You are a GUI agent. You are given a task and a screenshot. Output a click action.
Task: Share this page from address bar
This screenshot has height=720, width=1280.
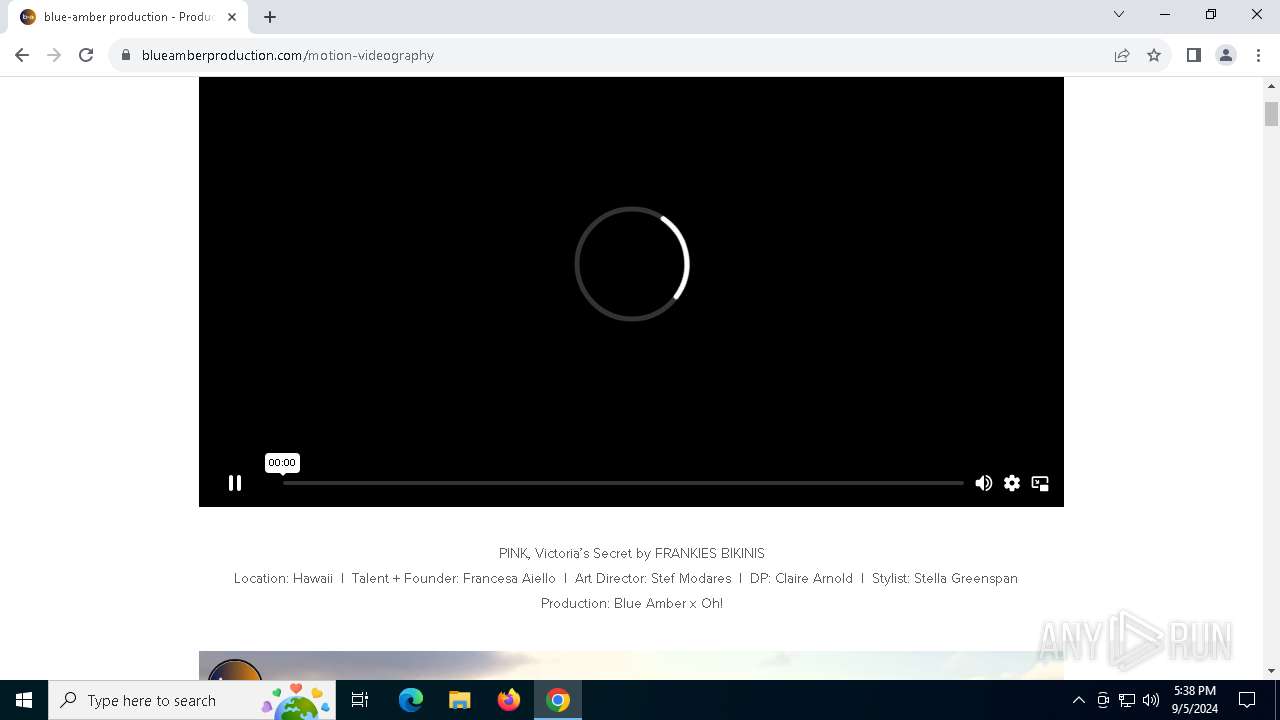coord(1122,55)
